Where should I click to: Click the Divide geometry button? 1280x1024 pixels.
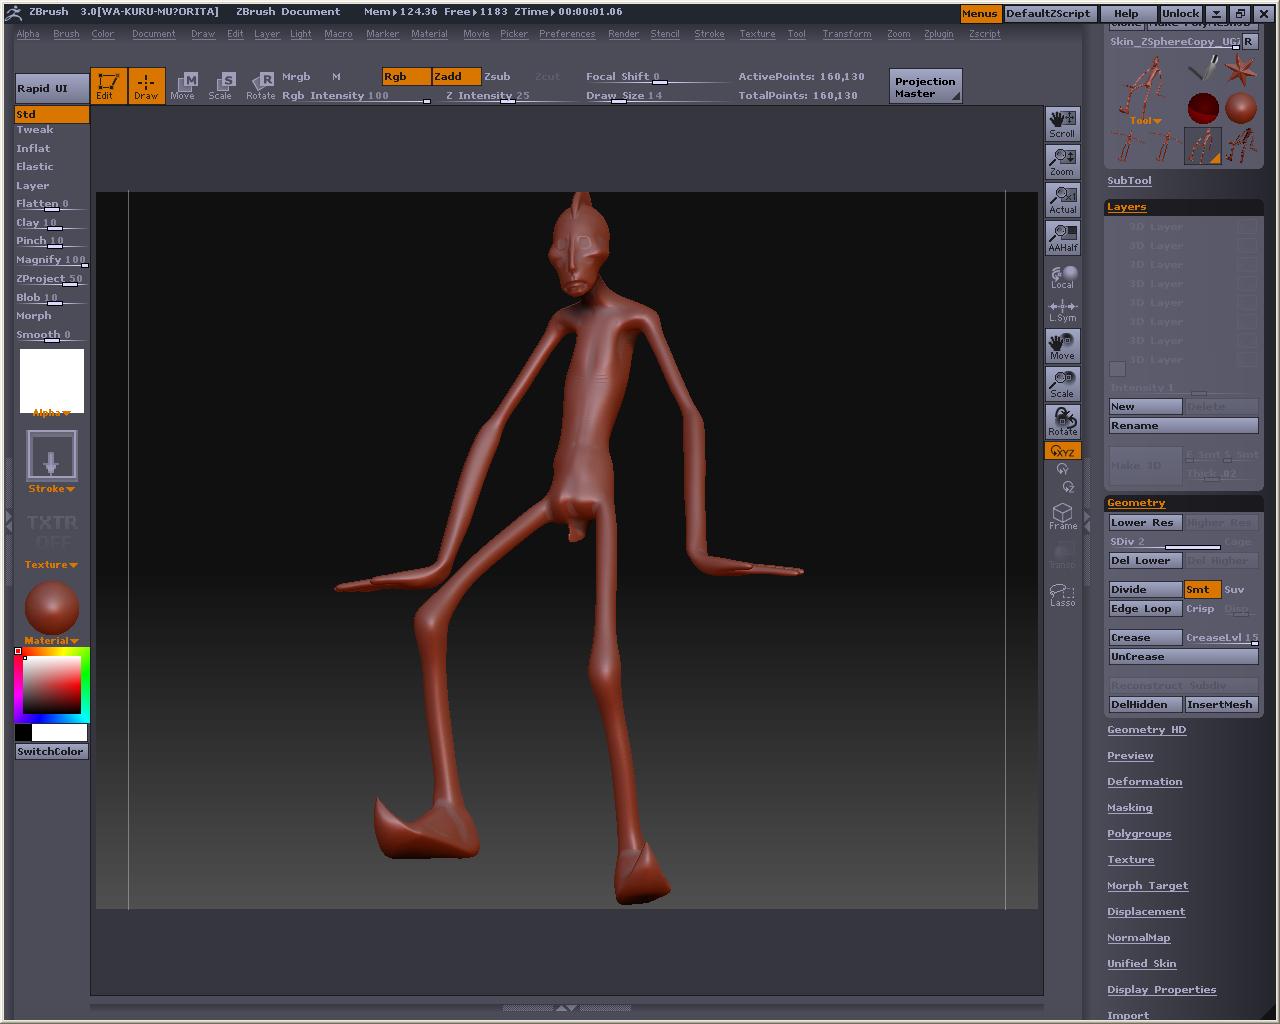(x=1144, y=590)
